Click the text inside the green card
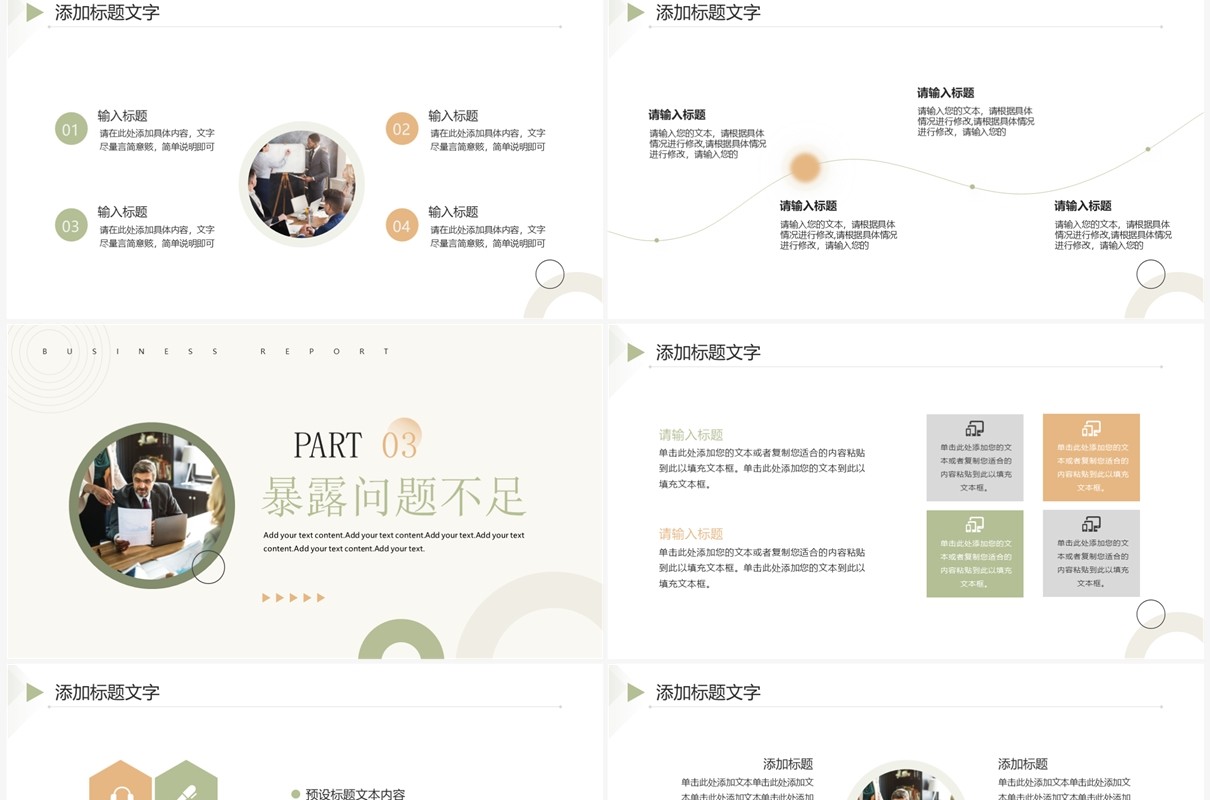The width and height of the screenshot is (1210, 800). click(x=975, y=563)
